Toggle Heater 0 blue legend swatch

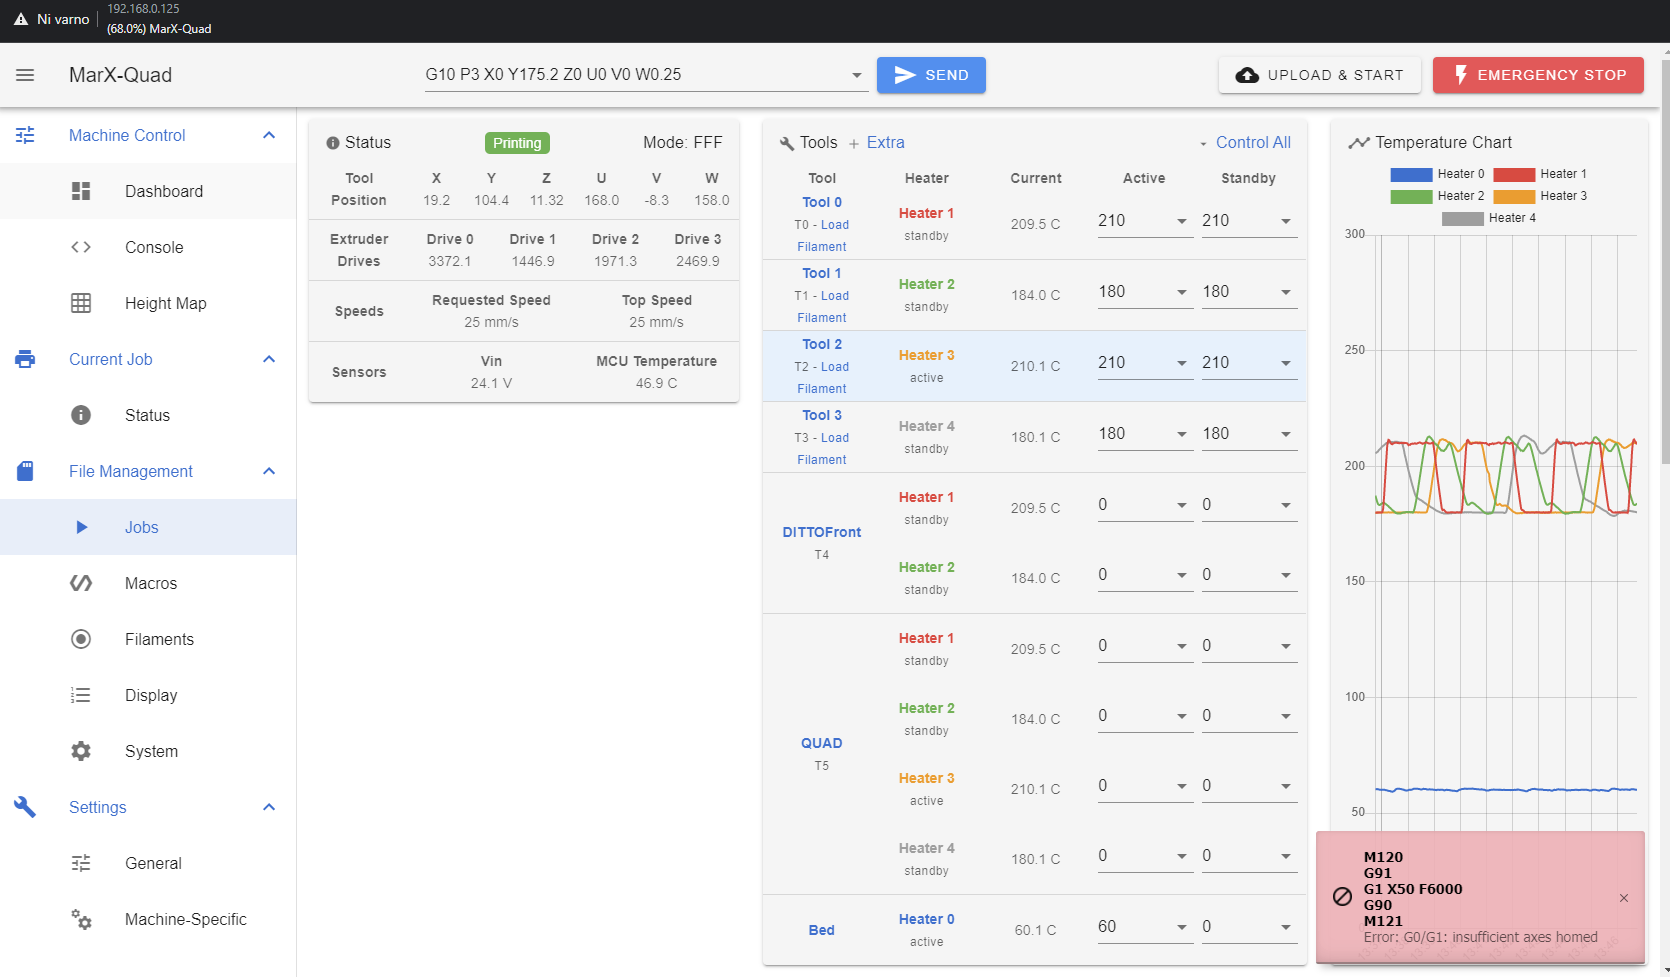pyautogui.click(x=1411, y=174)
